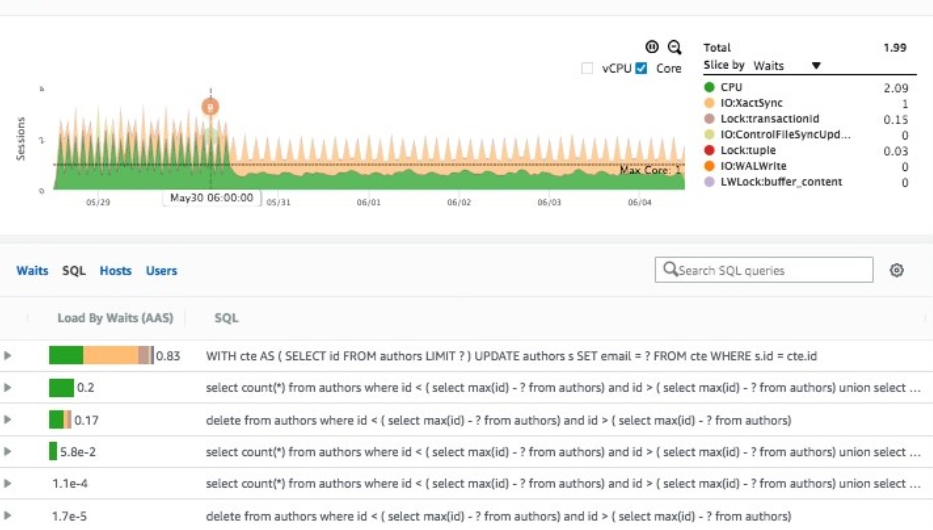Select the SQL tab
933x530 pixels.
74,271
